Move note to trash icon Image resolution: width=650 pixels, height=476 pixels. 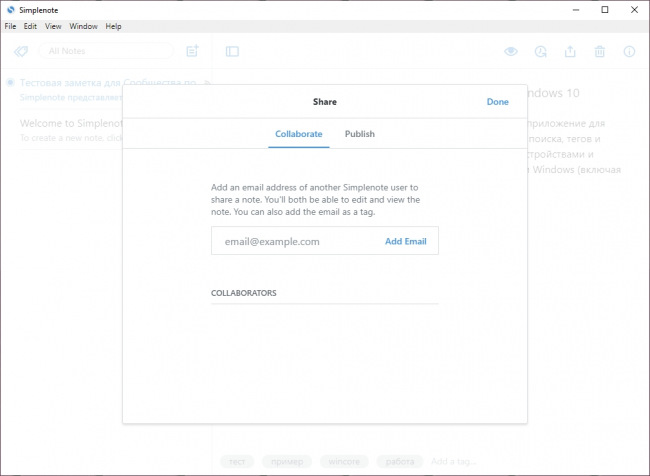tap(600, 51)
